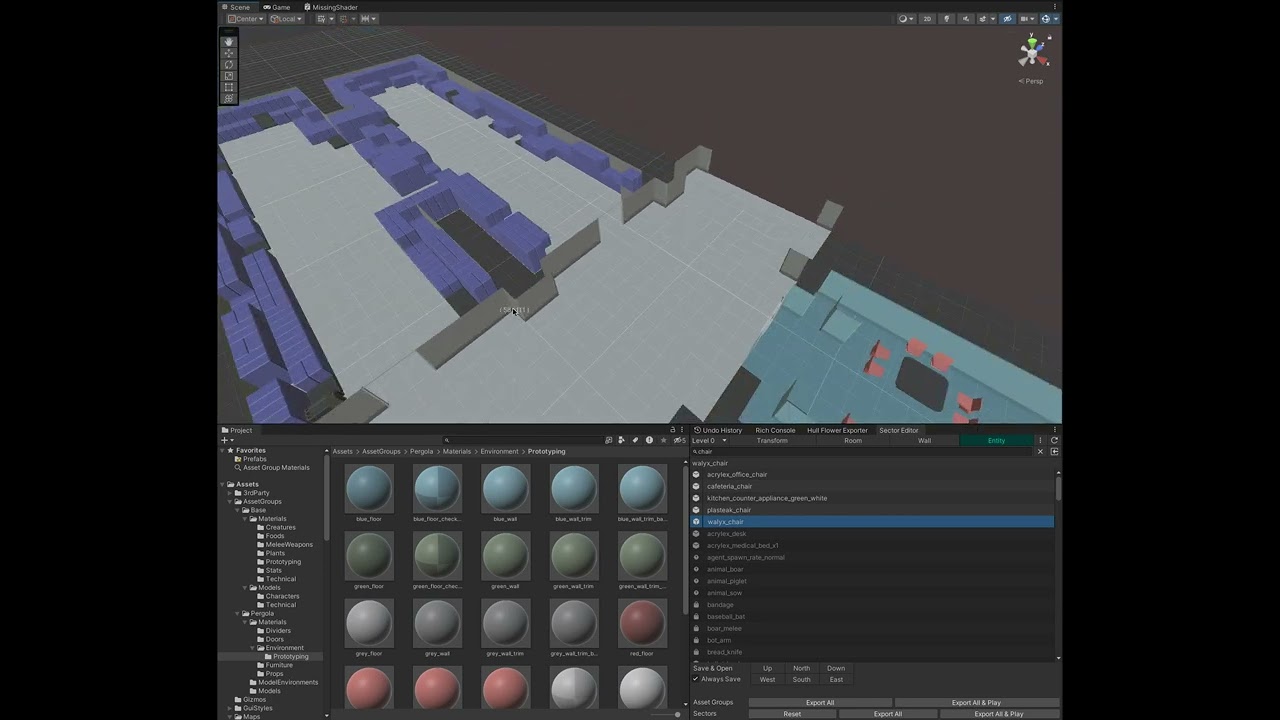Click the chair search field in Sector Editor

(862, 452)
